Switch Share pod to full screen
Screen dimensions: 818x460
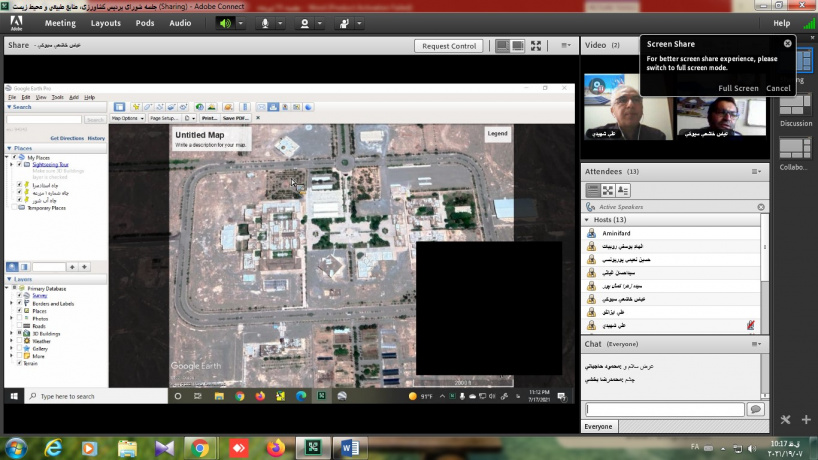(536, 45)
